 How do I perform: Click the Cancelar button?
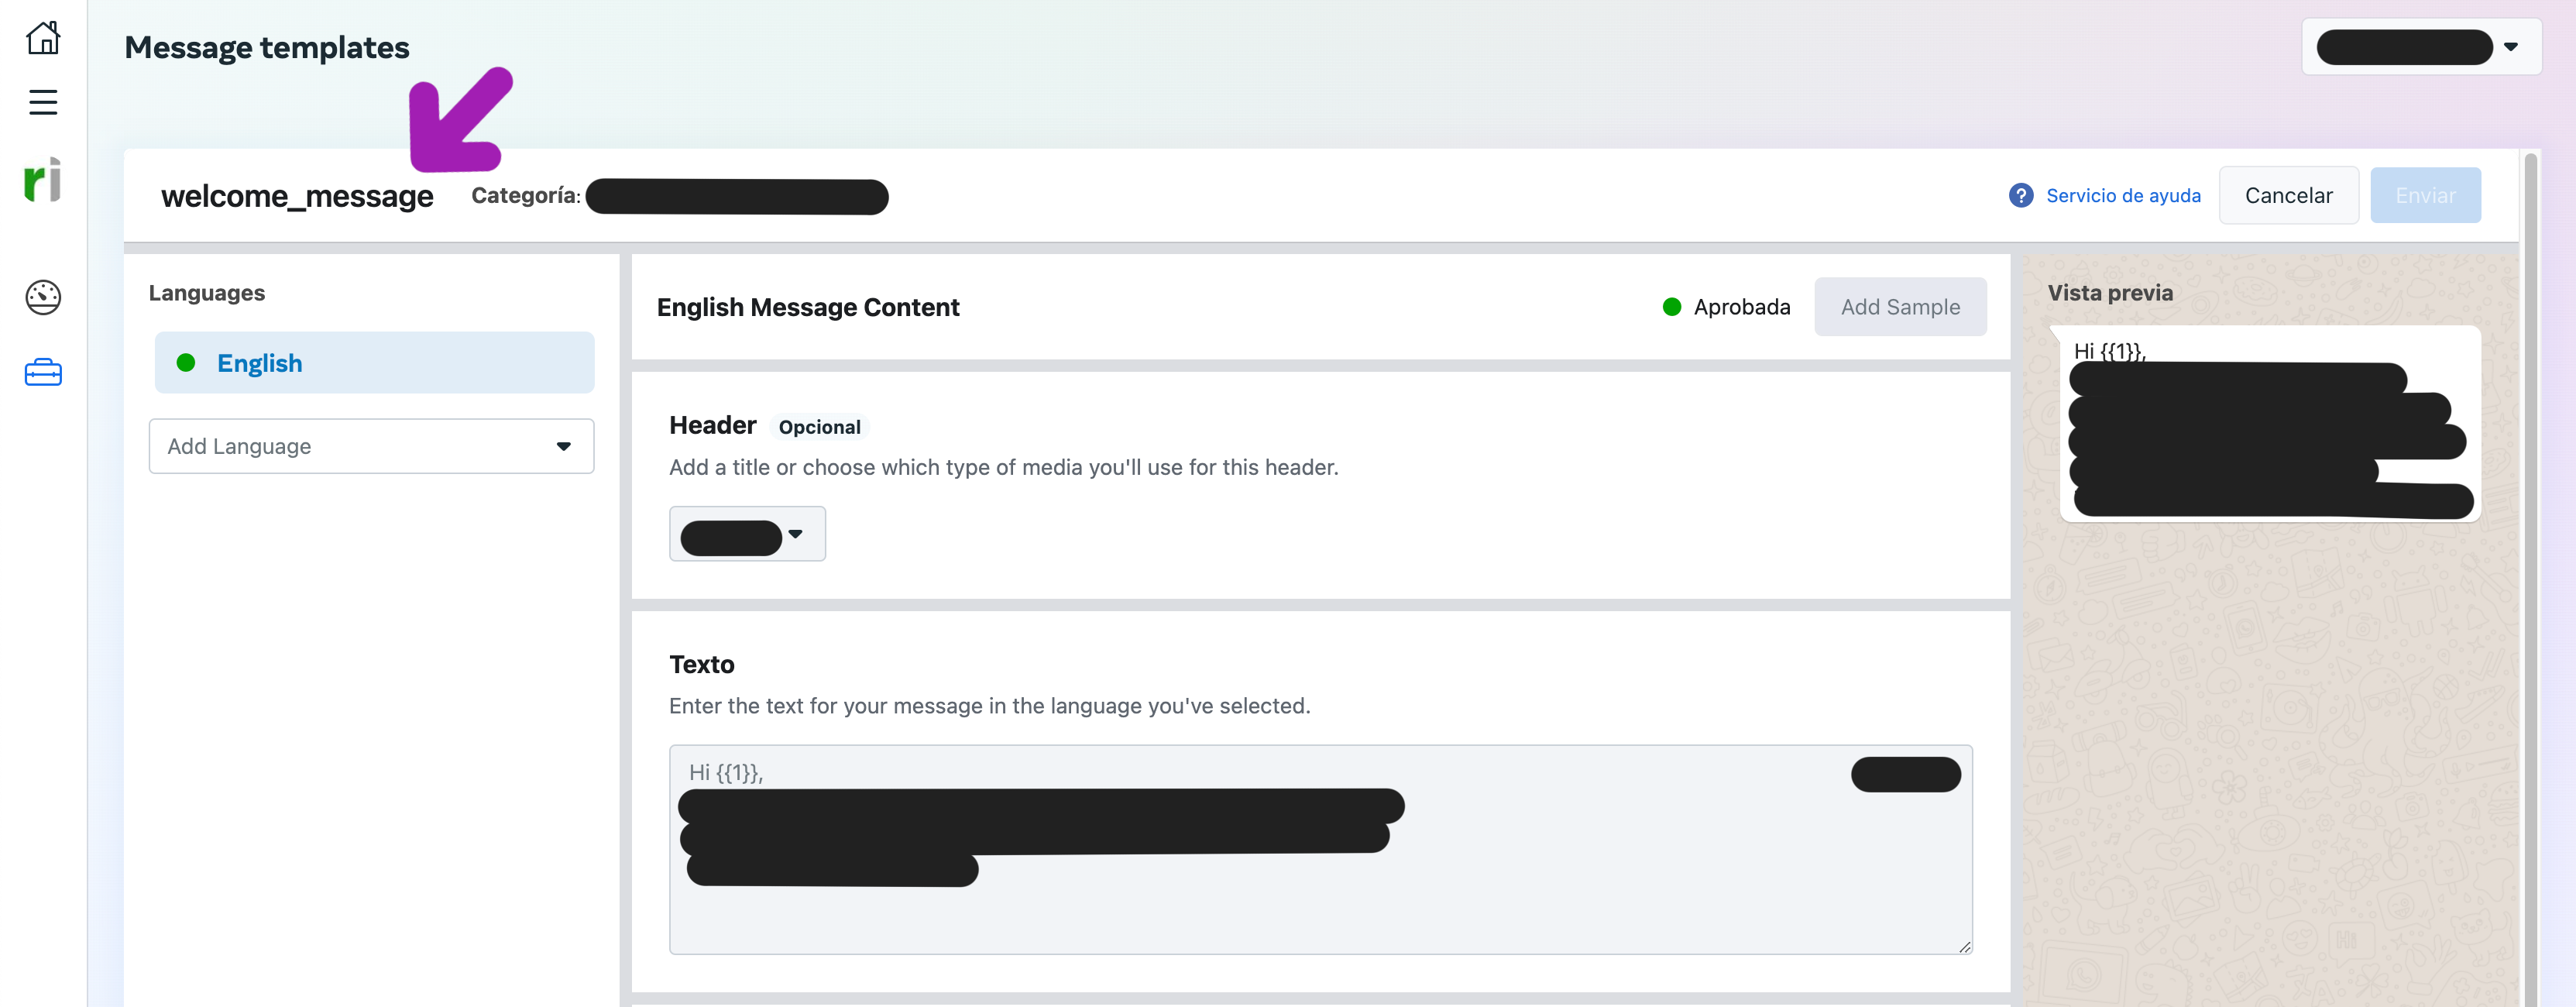[2288, 195]
